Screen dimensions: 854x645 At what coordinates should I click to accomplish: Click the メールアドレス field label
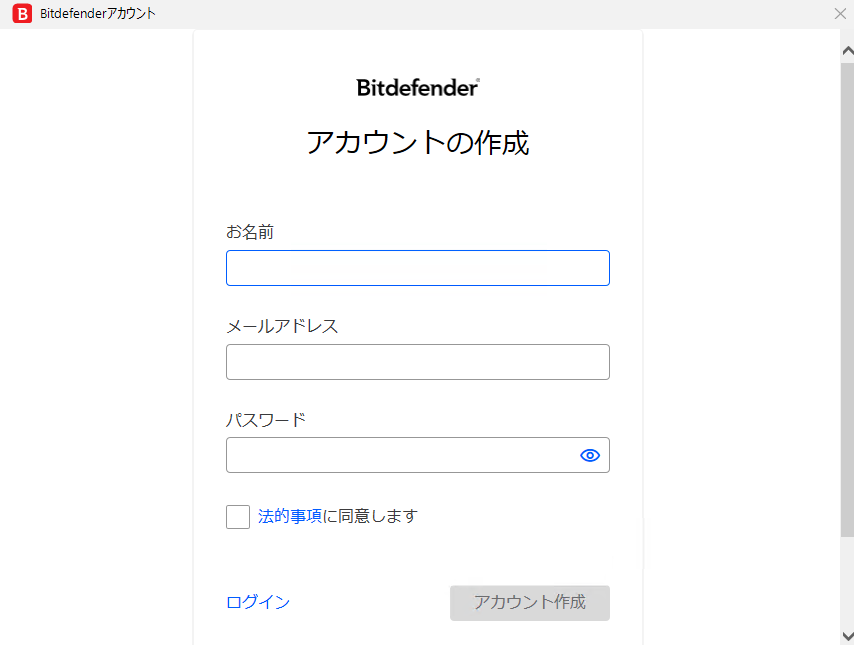[282, 326]
